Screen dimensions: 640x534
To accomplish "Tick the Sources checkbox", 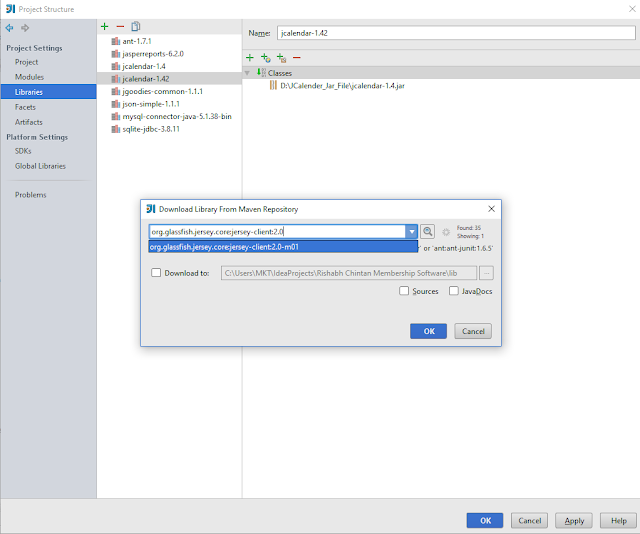I will coord(404,291).
